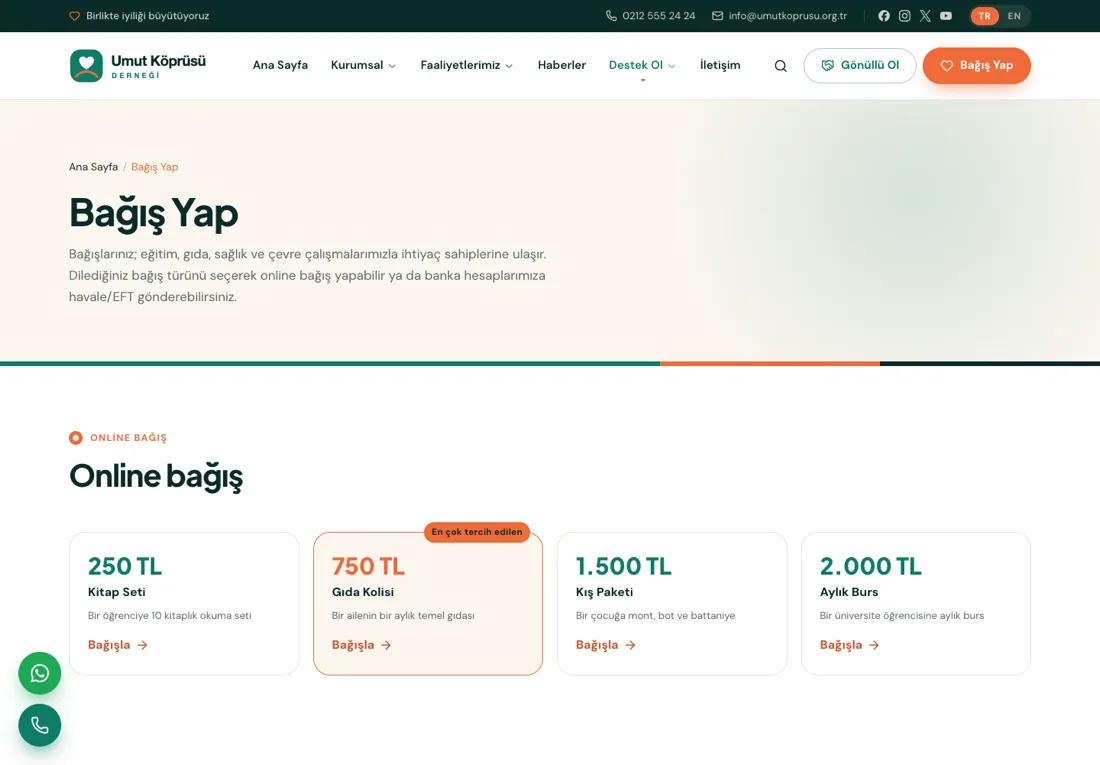1100x765 pixels.
Task: Click arrow icon on Kış Paketi card
Action: point(630,645)
